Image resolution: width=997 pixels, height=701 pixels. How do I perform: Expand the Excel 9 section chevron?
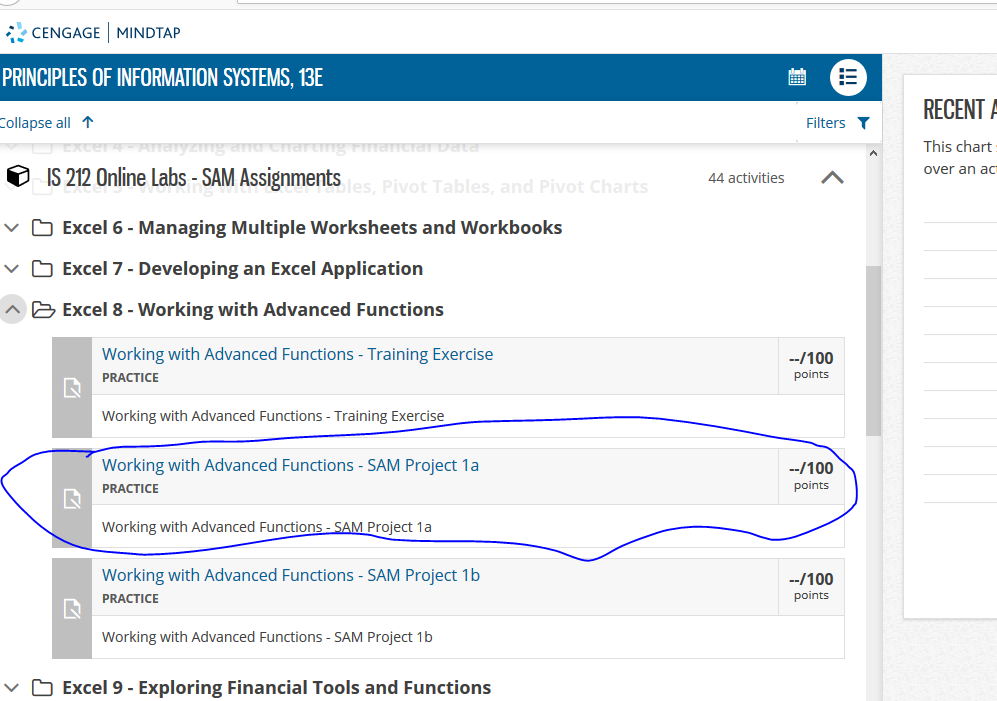11,688
